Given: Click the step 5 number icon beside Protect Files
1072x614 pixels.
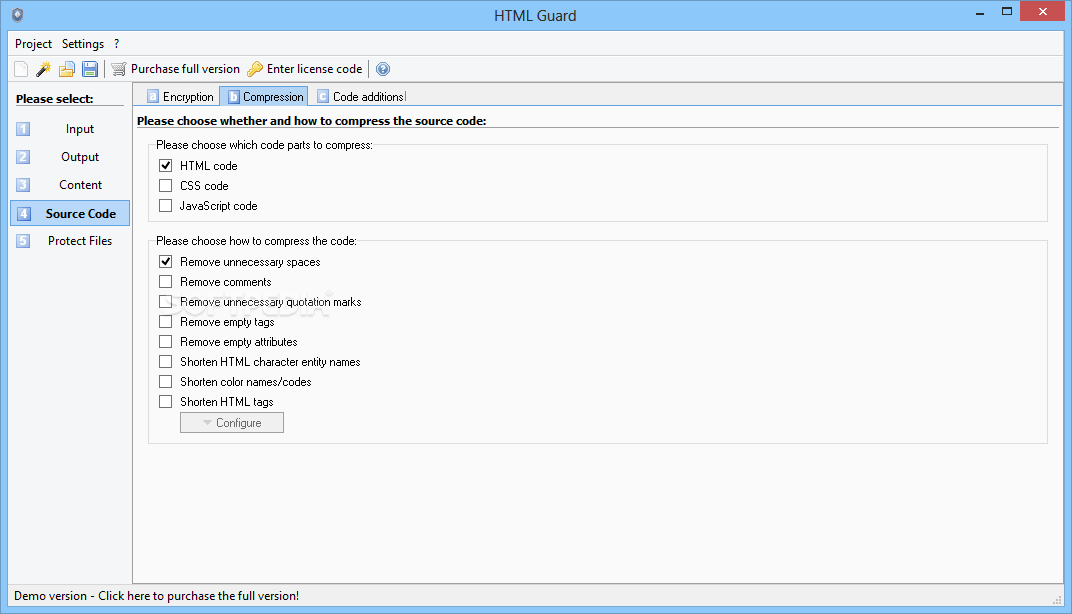Looking at the screenshot, I should 23,241.
